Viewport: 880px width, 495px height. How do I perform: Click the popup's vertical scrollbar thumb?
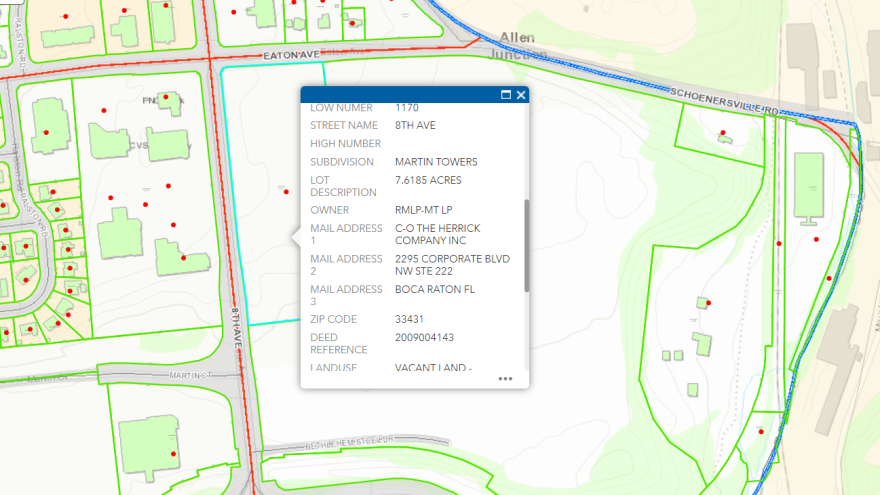(x=526, y=245)
